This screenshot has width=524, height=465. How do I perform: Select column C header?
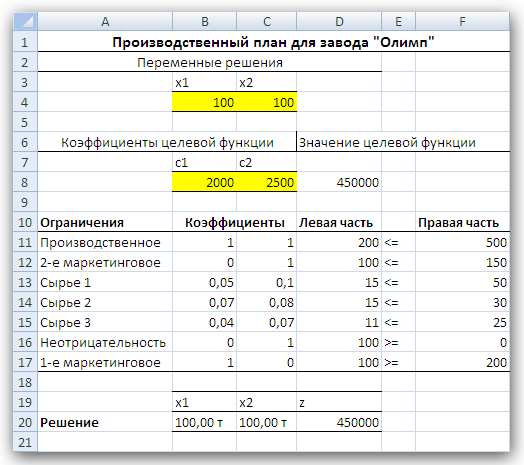(x=267, y=22)
